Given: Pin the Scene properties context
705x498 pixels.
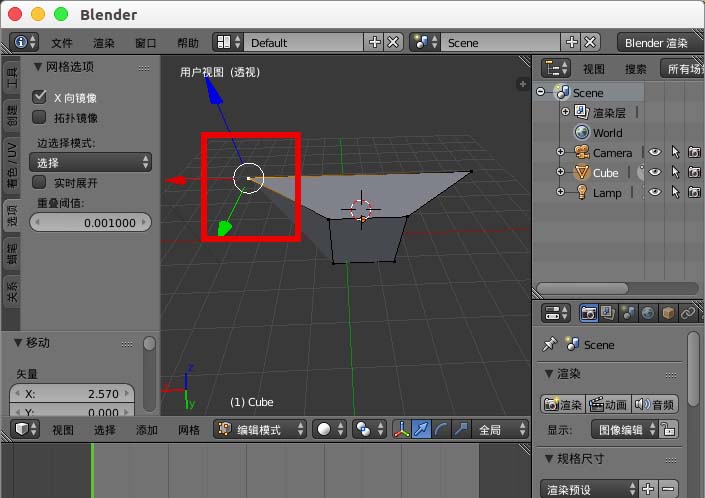Looking at the screenshot, I should [x=549, y=345].
